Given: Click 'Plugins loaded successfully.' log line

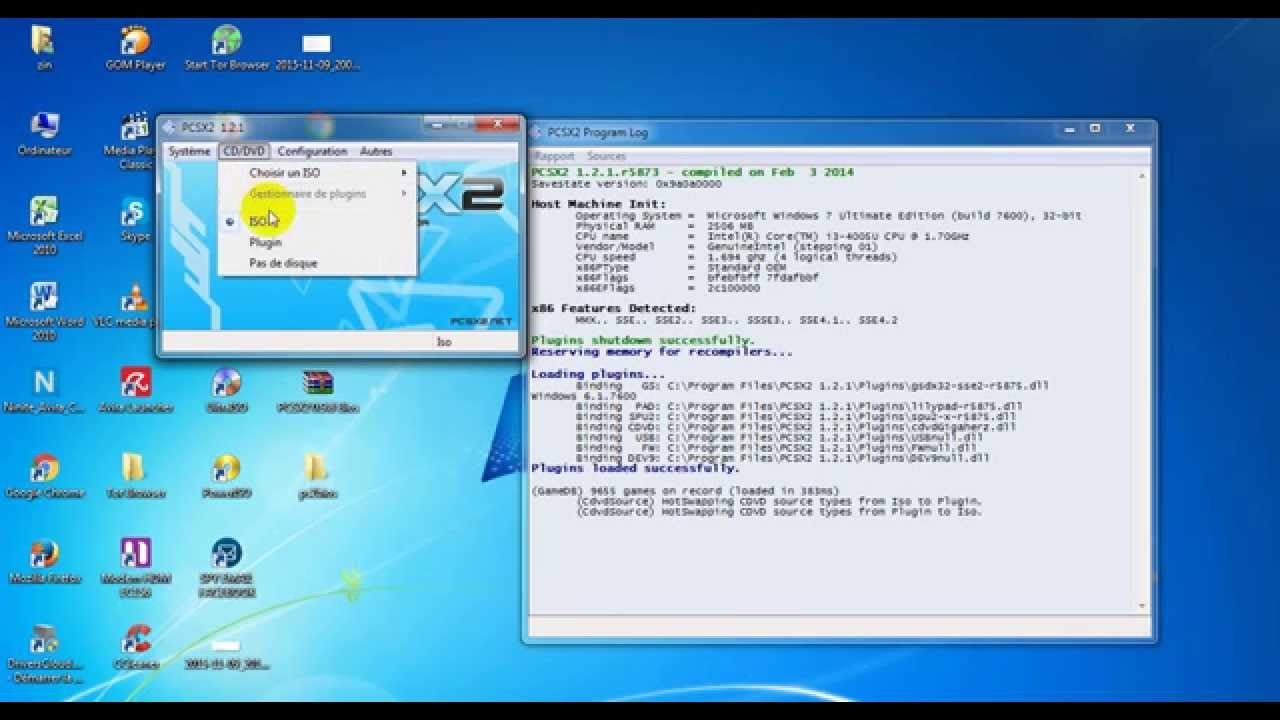Looking at the screenshot, I should point(635,468).
